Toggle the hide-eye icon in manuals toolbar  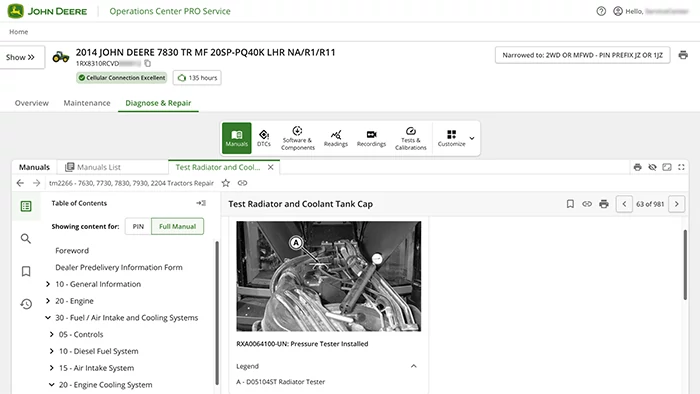(652, 167)
